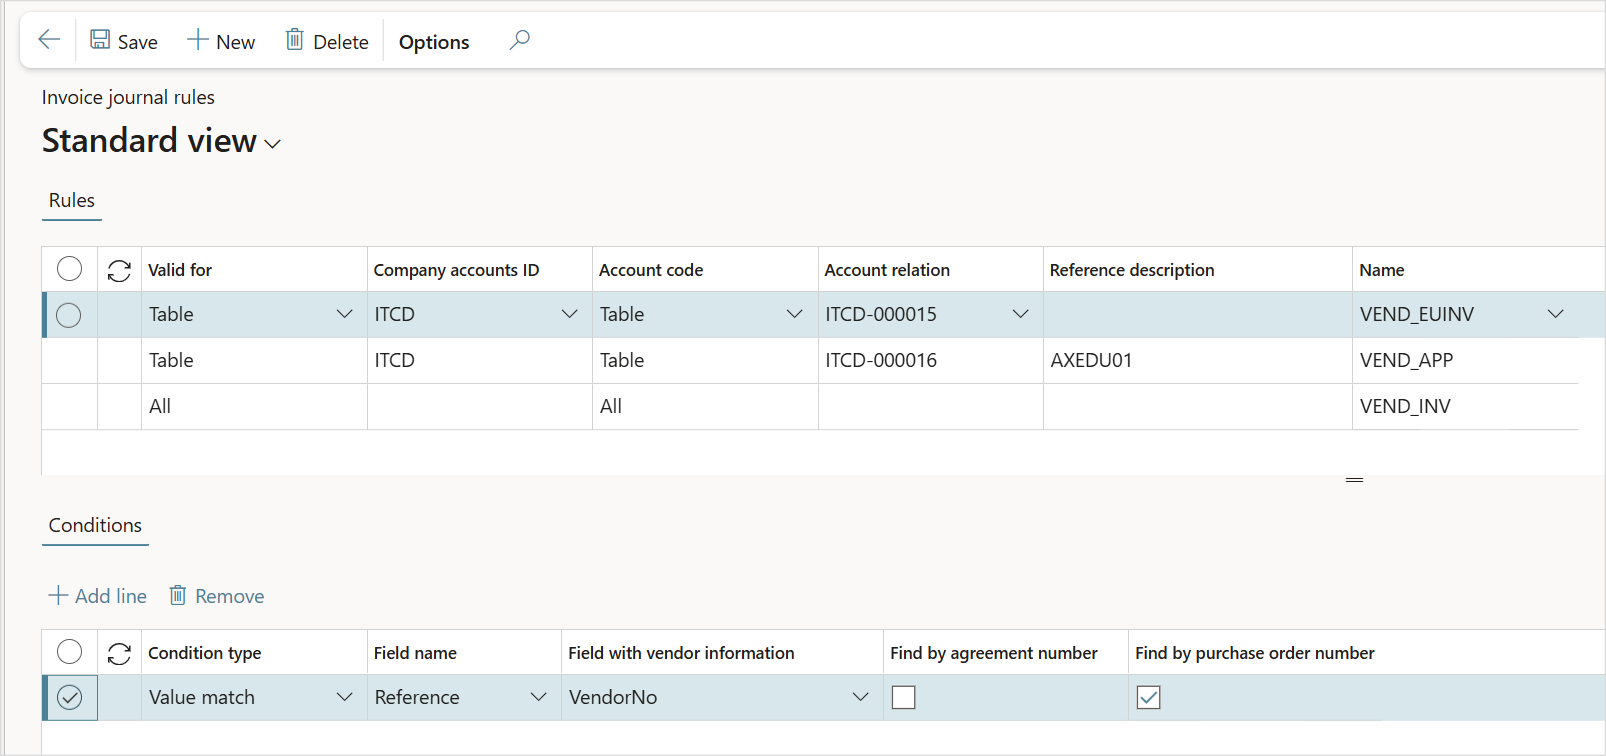Open the Condition type Value match dropdown
Viewport: 1606px width, 756px height.
tap(344, 697)
